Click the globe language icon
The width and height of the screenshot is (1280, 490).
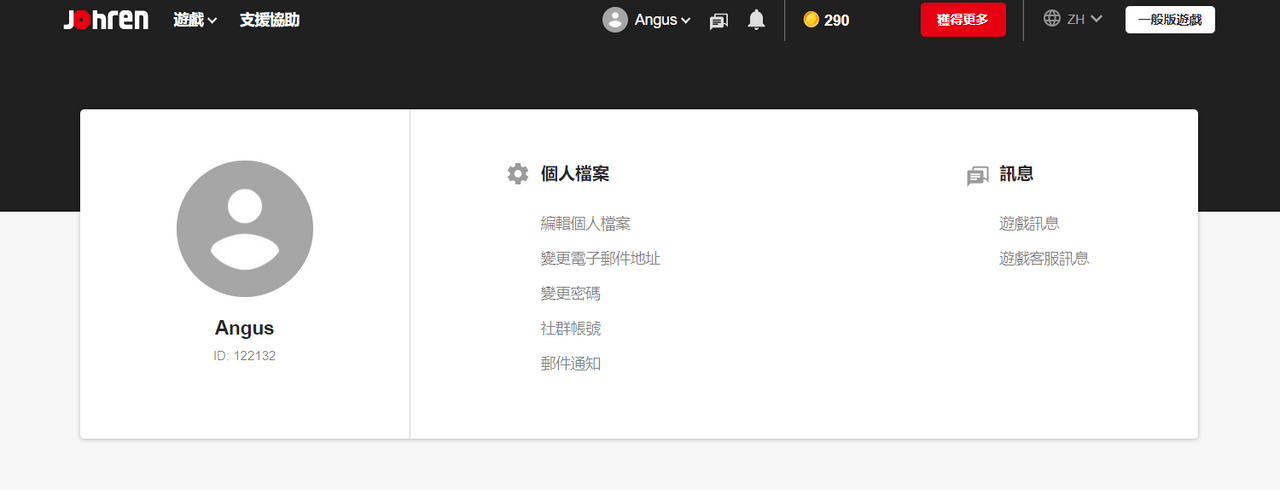click(x=1051, y=19)
